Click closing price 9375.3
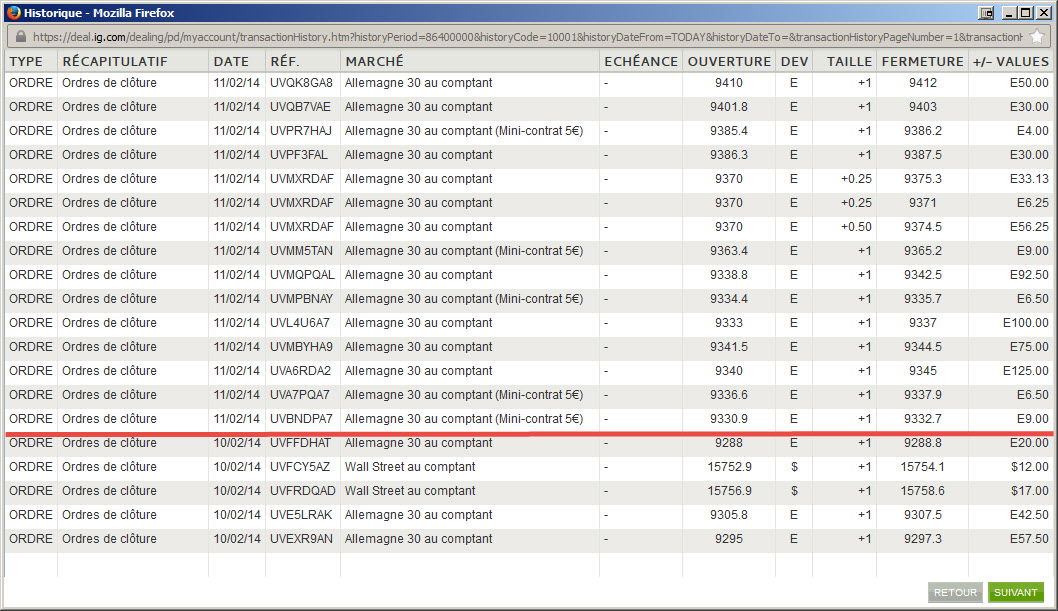Viewport: 1058px width, 611px height. 922,179
